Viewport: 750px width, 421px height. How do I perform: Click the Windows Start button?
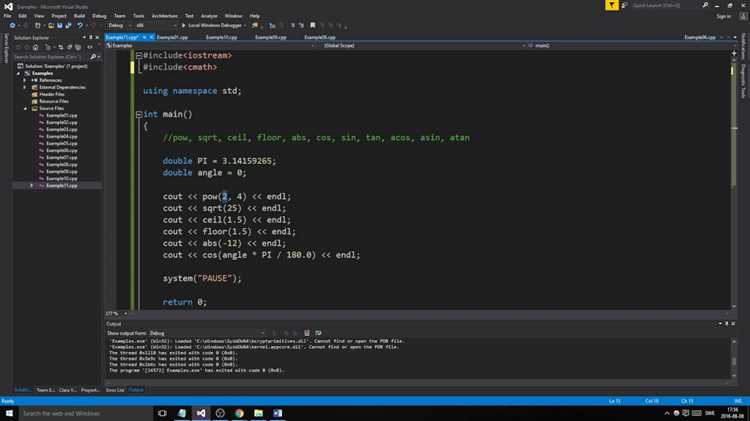(9, 413)
